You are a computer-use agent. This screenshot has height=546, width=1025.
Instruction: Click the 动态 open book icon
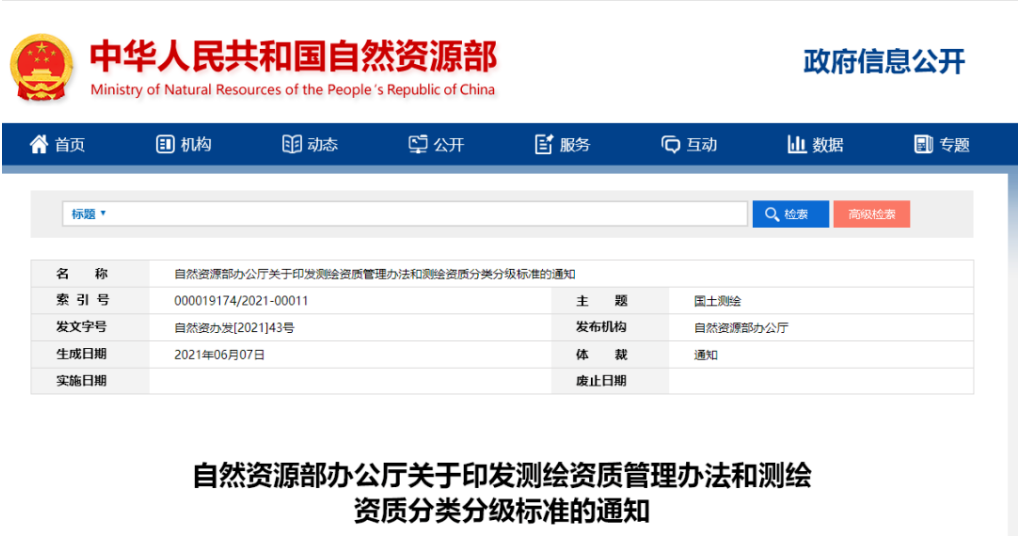(291, 145)
